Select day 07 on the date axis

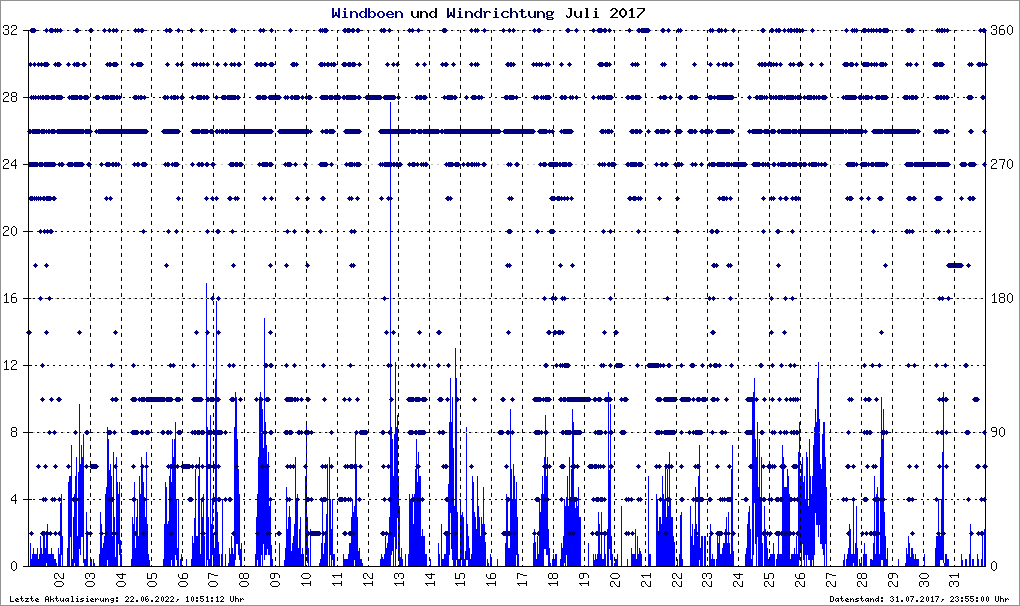point(213,579)
